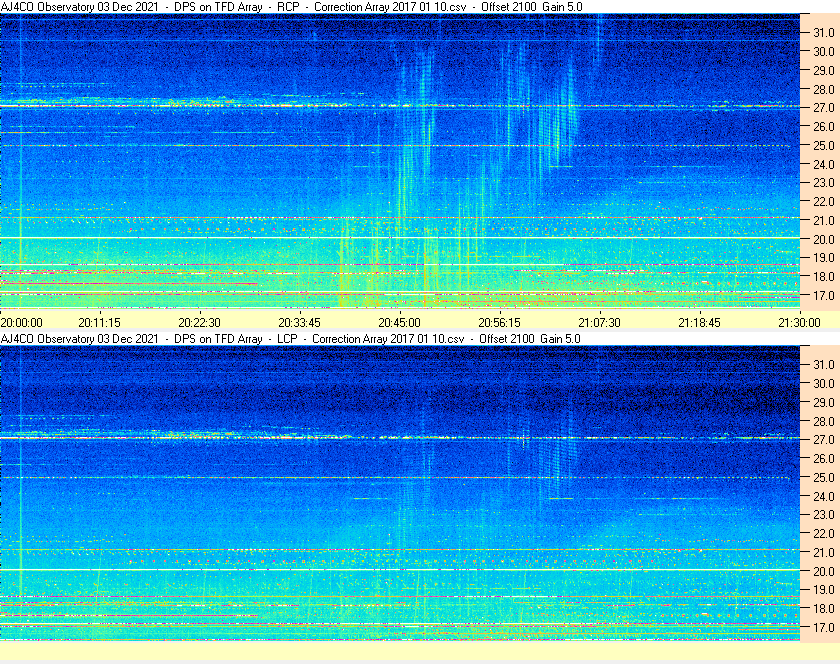Click the 26.0 frequency label on LCP chart
This screenshot has width=840, height=664.
click(824, 459)
